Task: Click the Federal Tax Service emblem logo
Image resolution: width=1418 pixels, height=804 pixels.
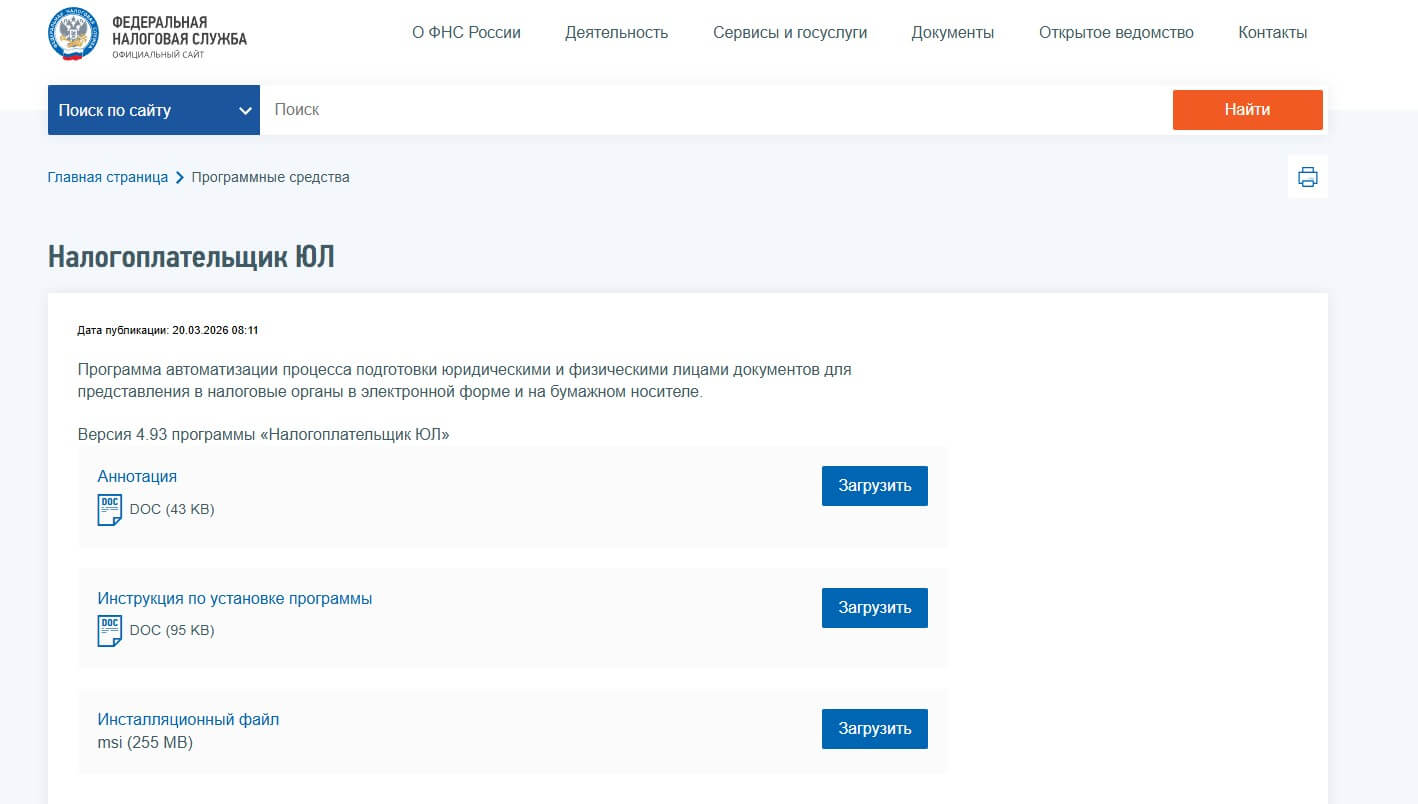Action: (73, 33)
